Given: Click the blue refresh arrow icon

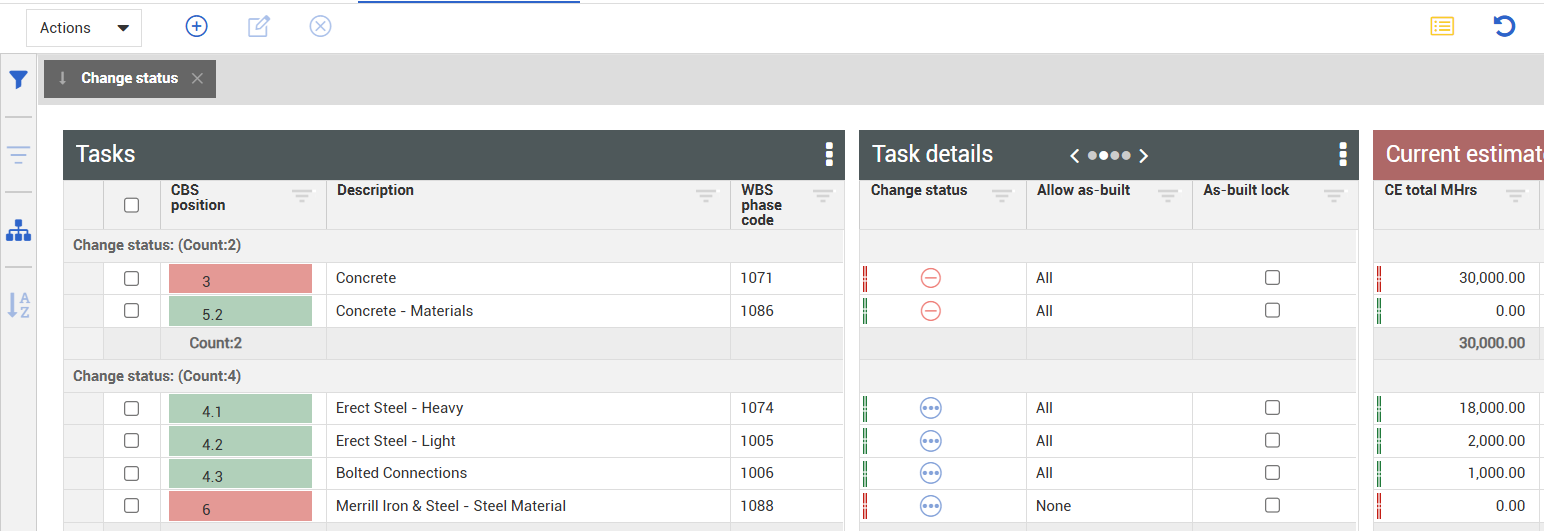Looking at the screenshot, I should (1504, 27).
